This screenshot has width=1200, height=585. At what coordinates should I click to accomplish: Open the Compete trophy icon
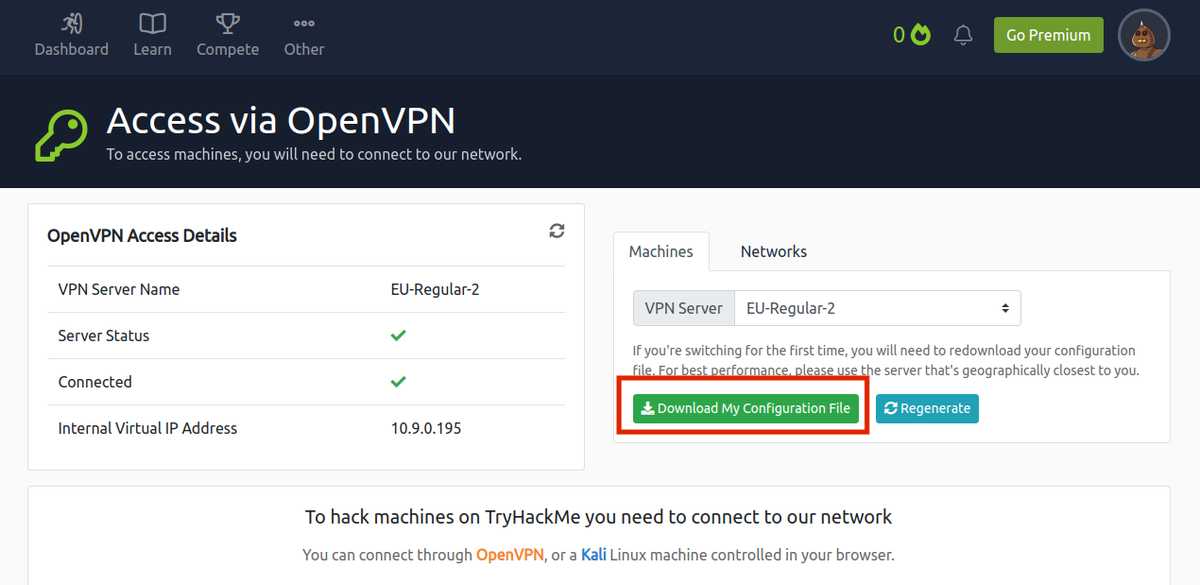tap(227, 22)
